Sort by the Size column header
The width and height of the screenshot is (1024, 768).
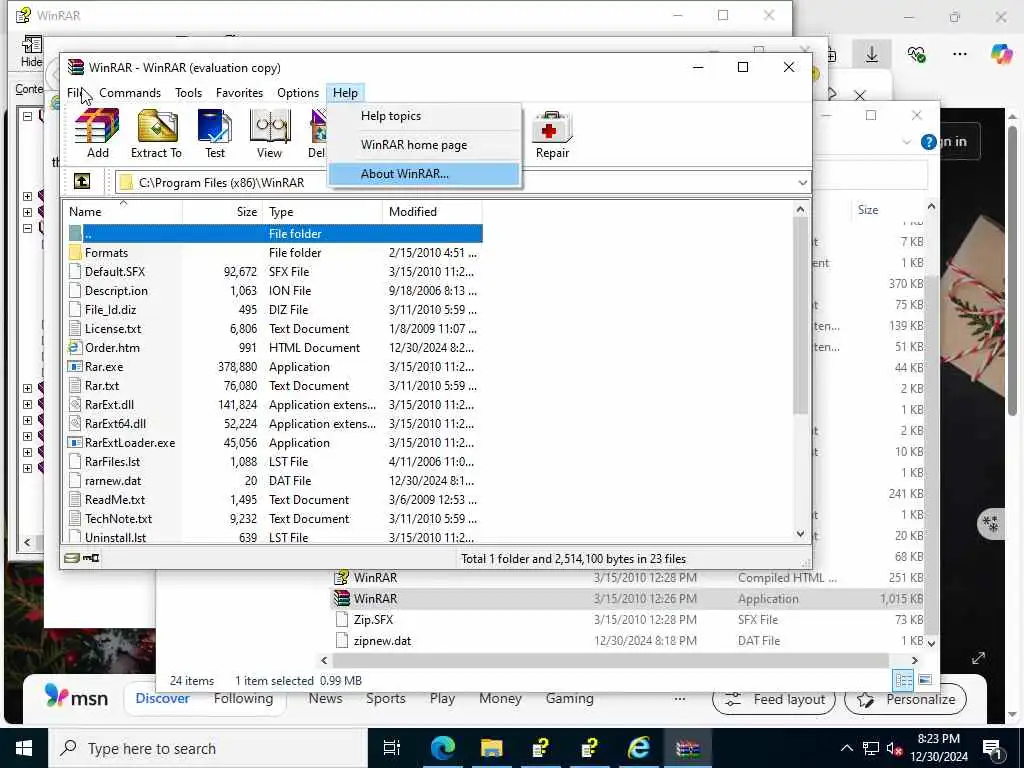click(222, 212)
